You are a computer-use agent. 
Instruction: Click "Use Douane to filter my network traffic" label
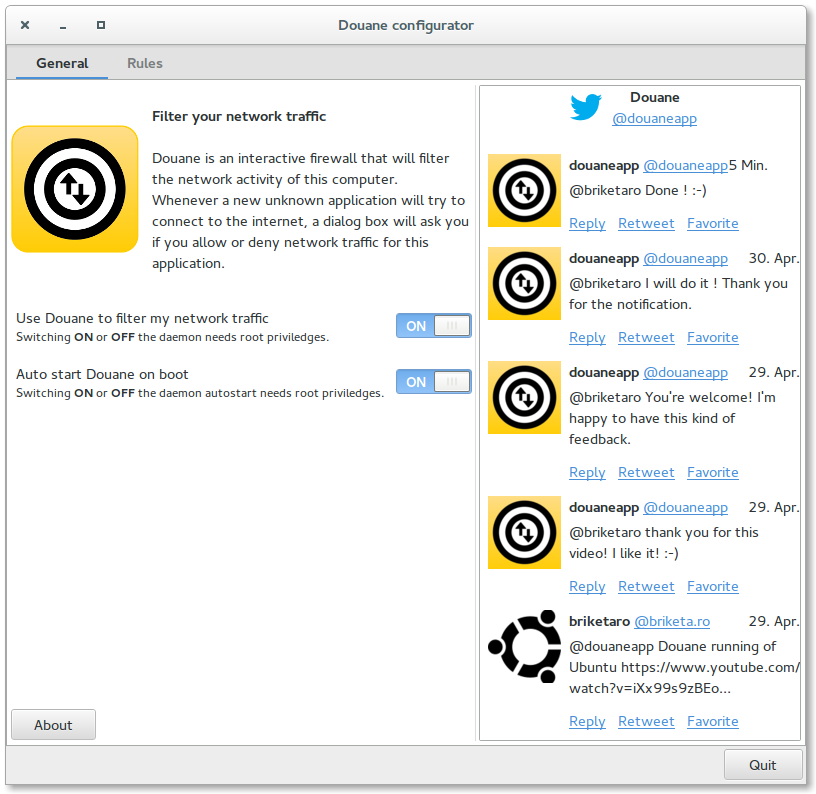click(142, 318)
